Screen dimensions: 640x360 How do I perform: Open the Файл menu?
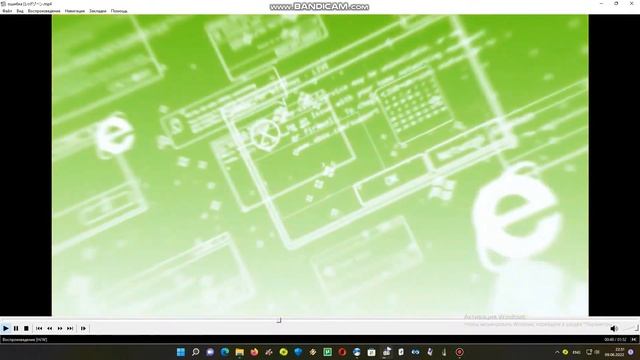[7, 11]
